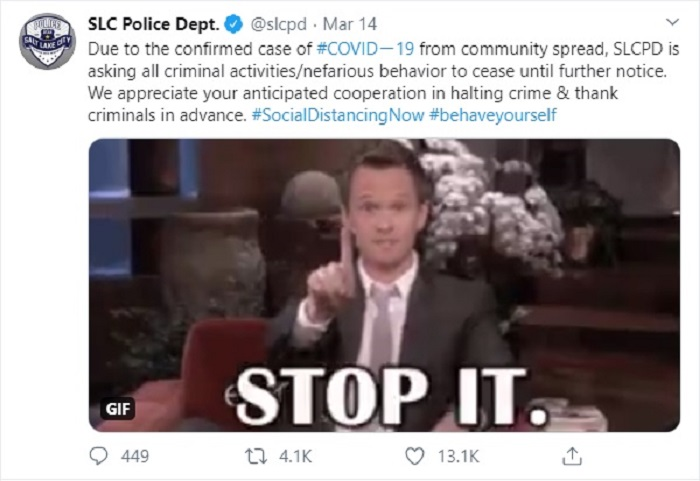Image resolution: width=700 pixels, height=481 pixels.
Task: Open the #behaveyourself hashtag
Action: tap(493, 115)
